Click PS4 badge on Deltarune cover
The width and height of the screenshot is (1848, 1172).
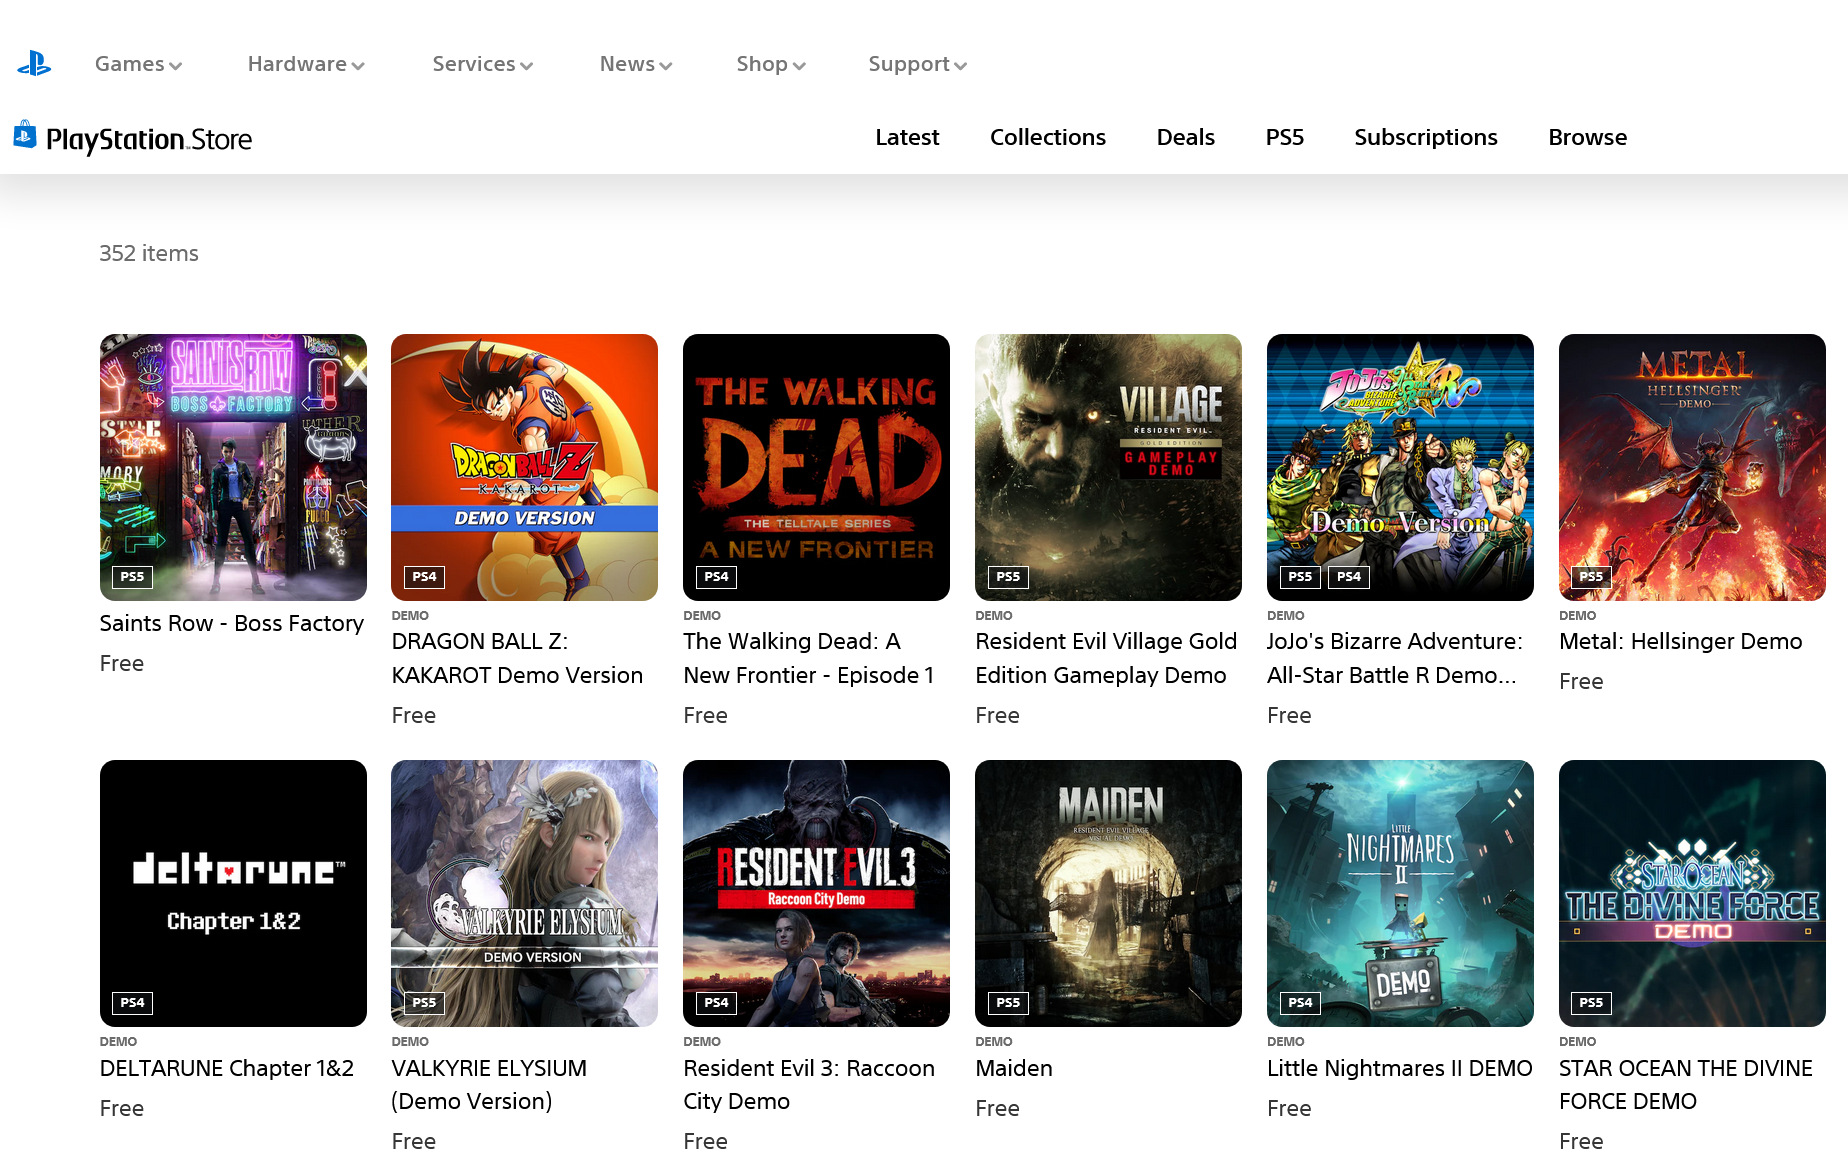tap(132, 1003)
